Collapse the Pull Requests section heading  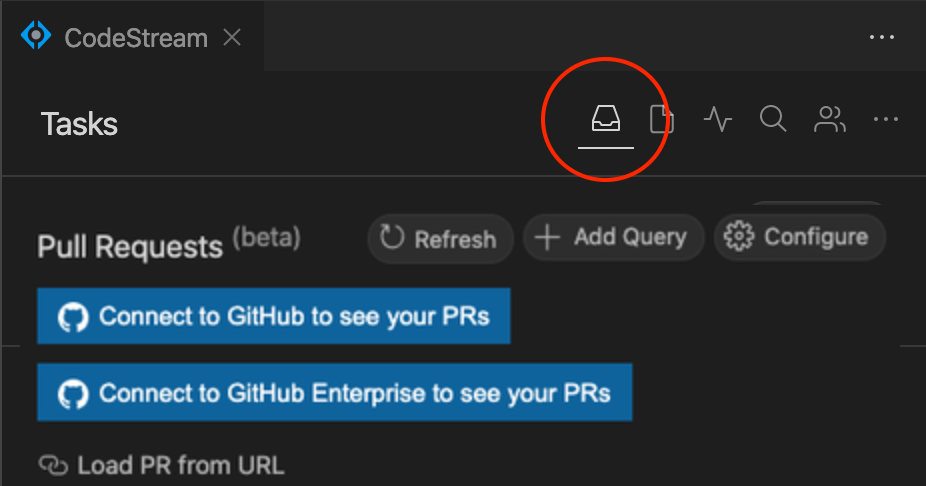coord(129,247)
